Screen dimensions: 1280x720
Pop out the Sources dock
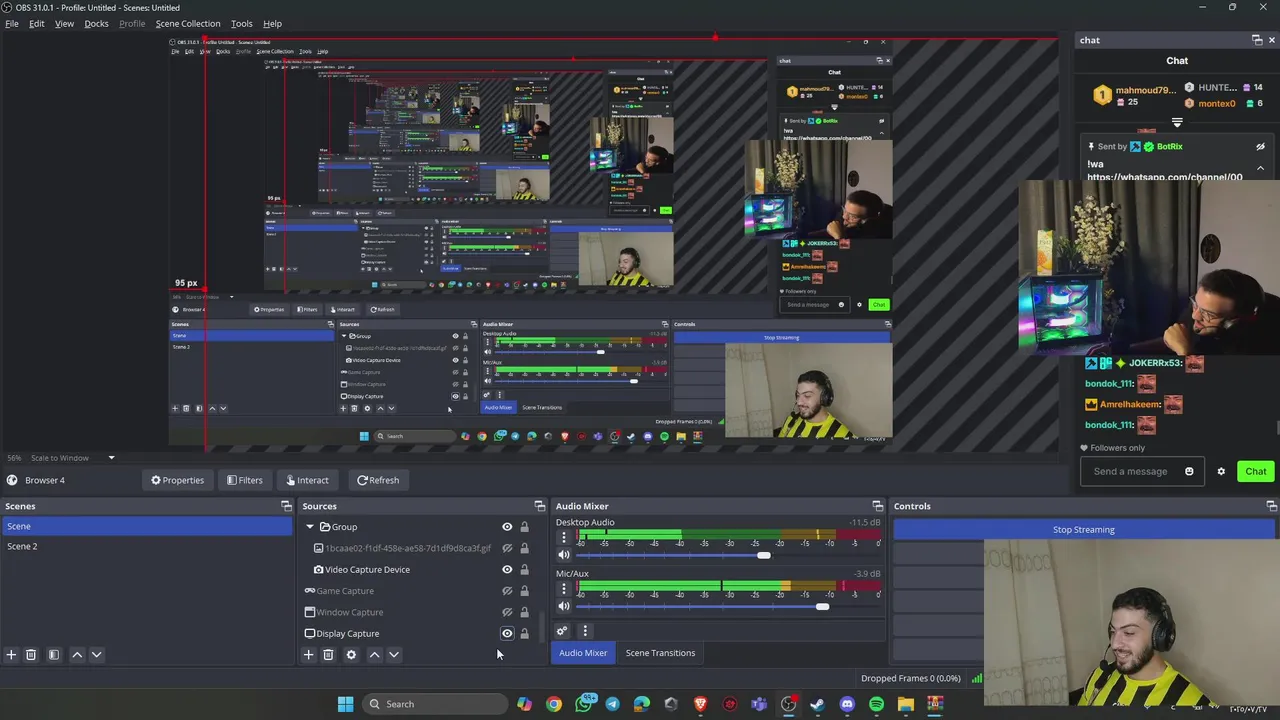click(540, 506)
